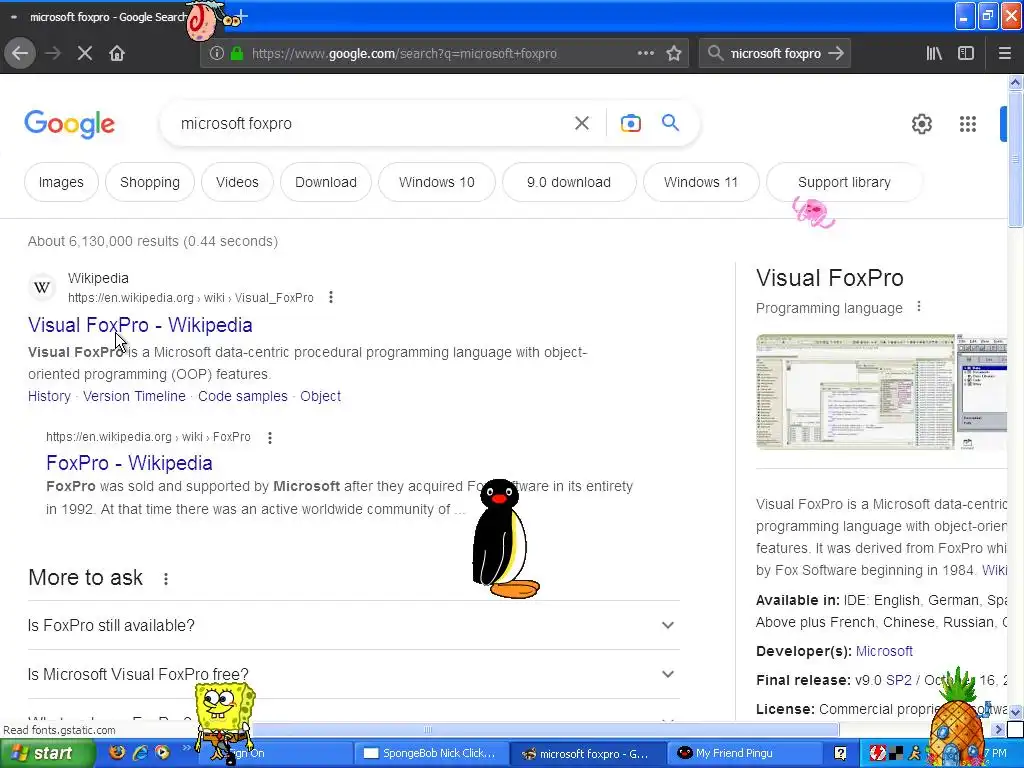1024x768 pixels.
Task: Focus the Firefox toolbar search field
Action: tap(774, 54)
